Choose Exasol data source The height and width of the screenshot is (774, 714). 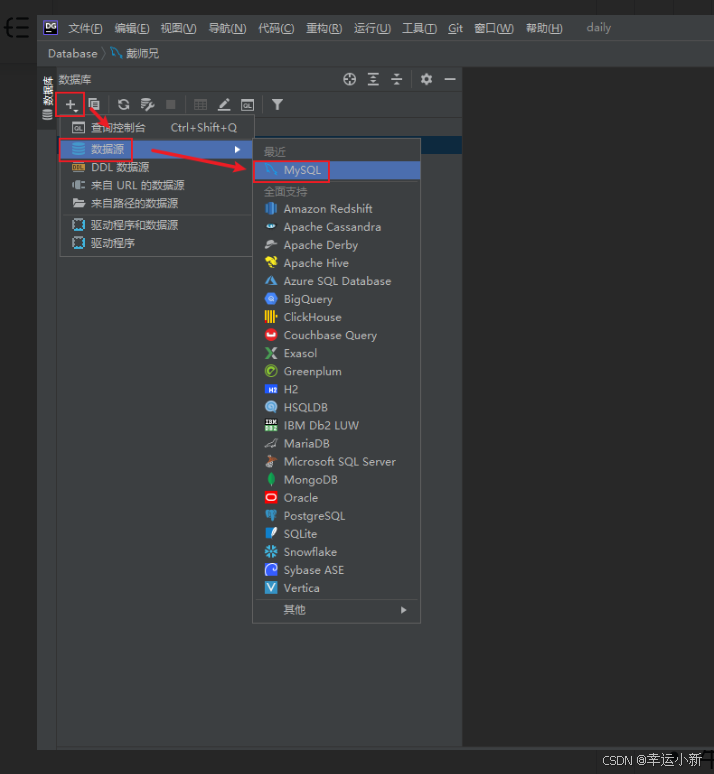point(337,353)
